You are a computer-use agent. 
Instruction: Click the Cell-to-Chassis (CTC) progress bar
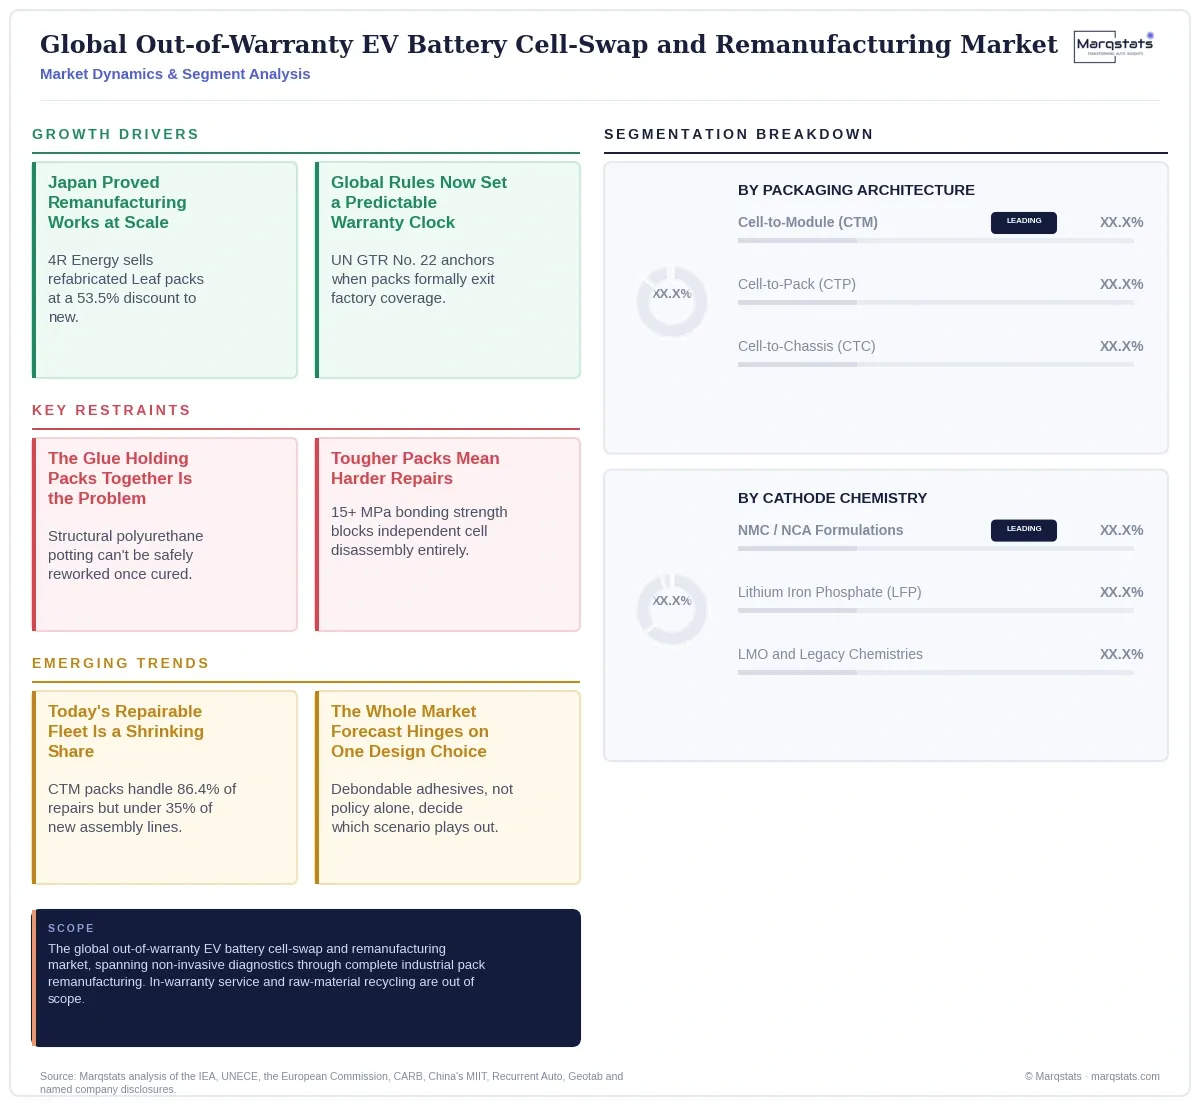pyautogui.click(x=936, y=365)
